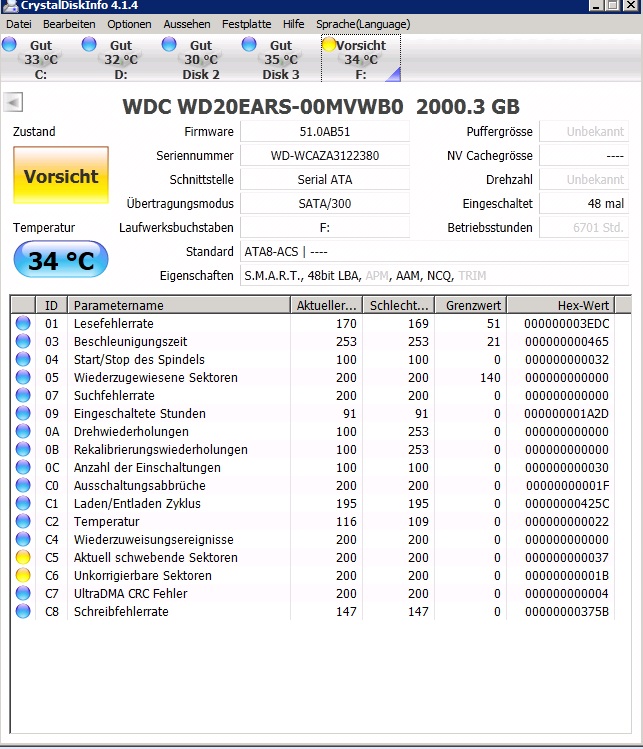The height and width of the screenshot is (749, 643).
Task: Click the Laufwerksbuchstaben field F:
Action: (x=325, y=227)
